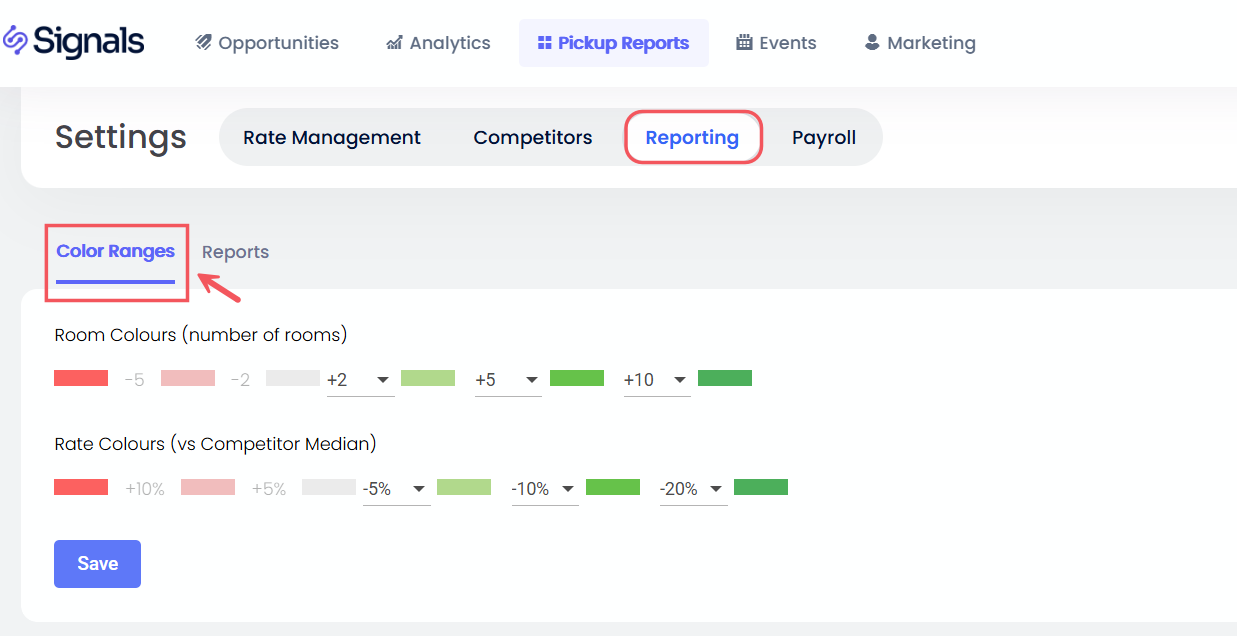This screenshot has width=1237, height=636.
Task: Click the Signals logo icon
Action: (x=15, y=41)
